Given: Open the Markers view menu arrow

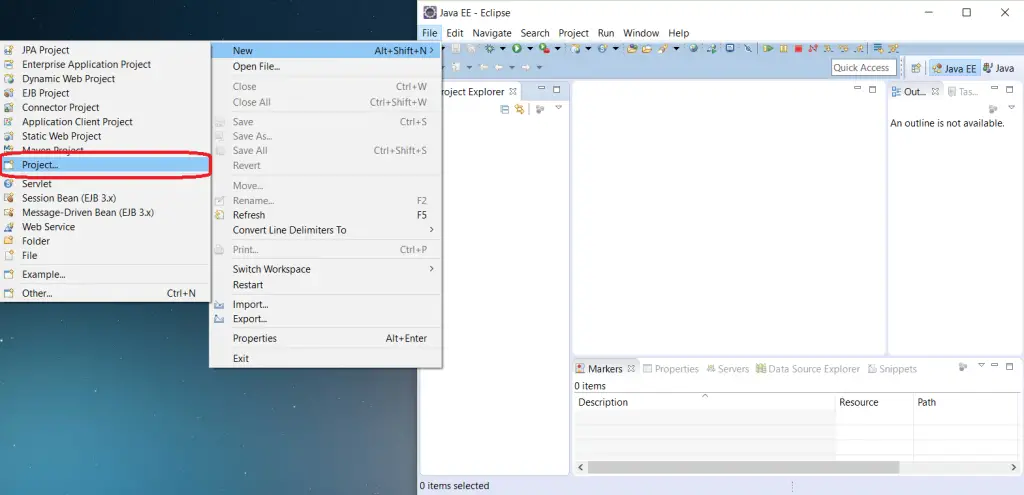Looking at the screenshot, I should [981, 366].
